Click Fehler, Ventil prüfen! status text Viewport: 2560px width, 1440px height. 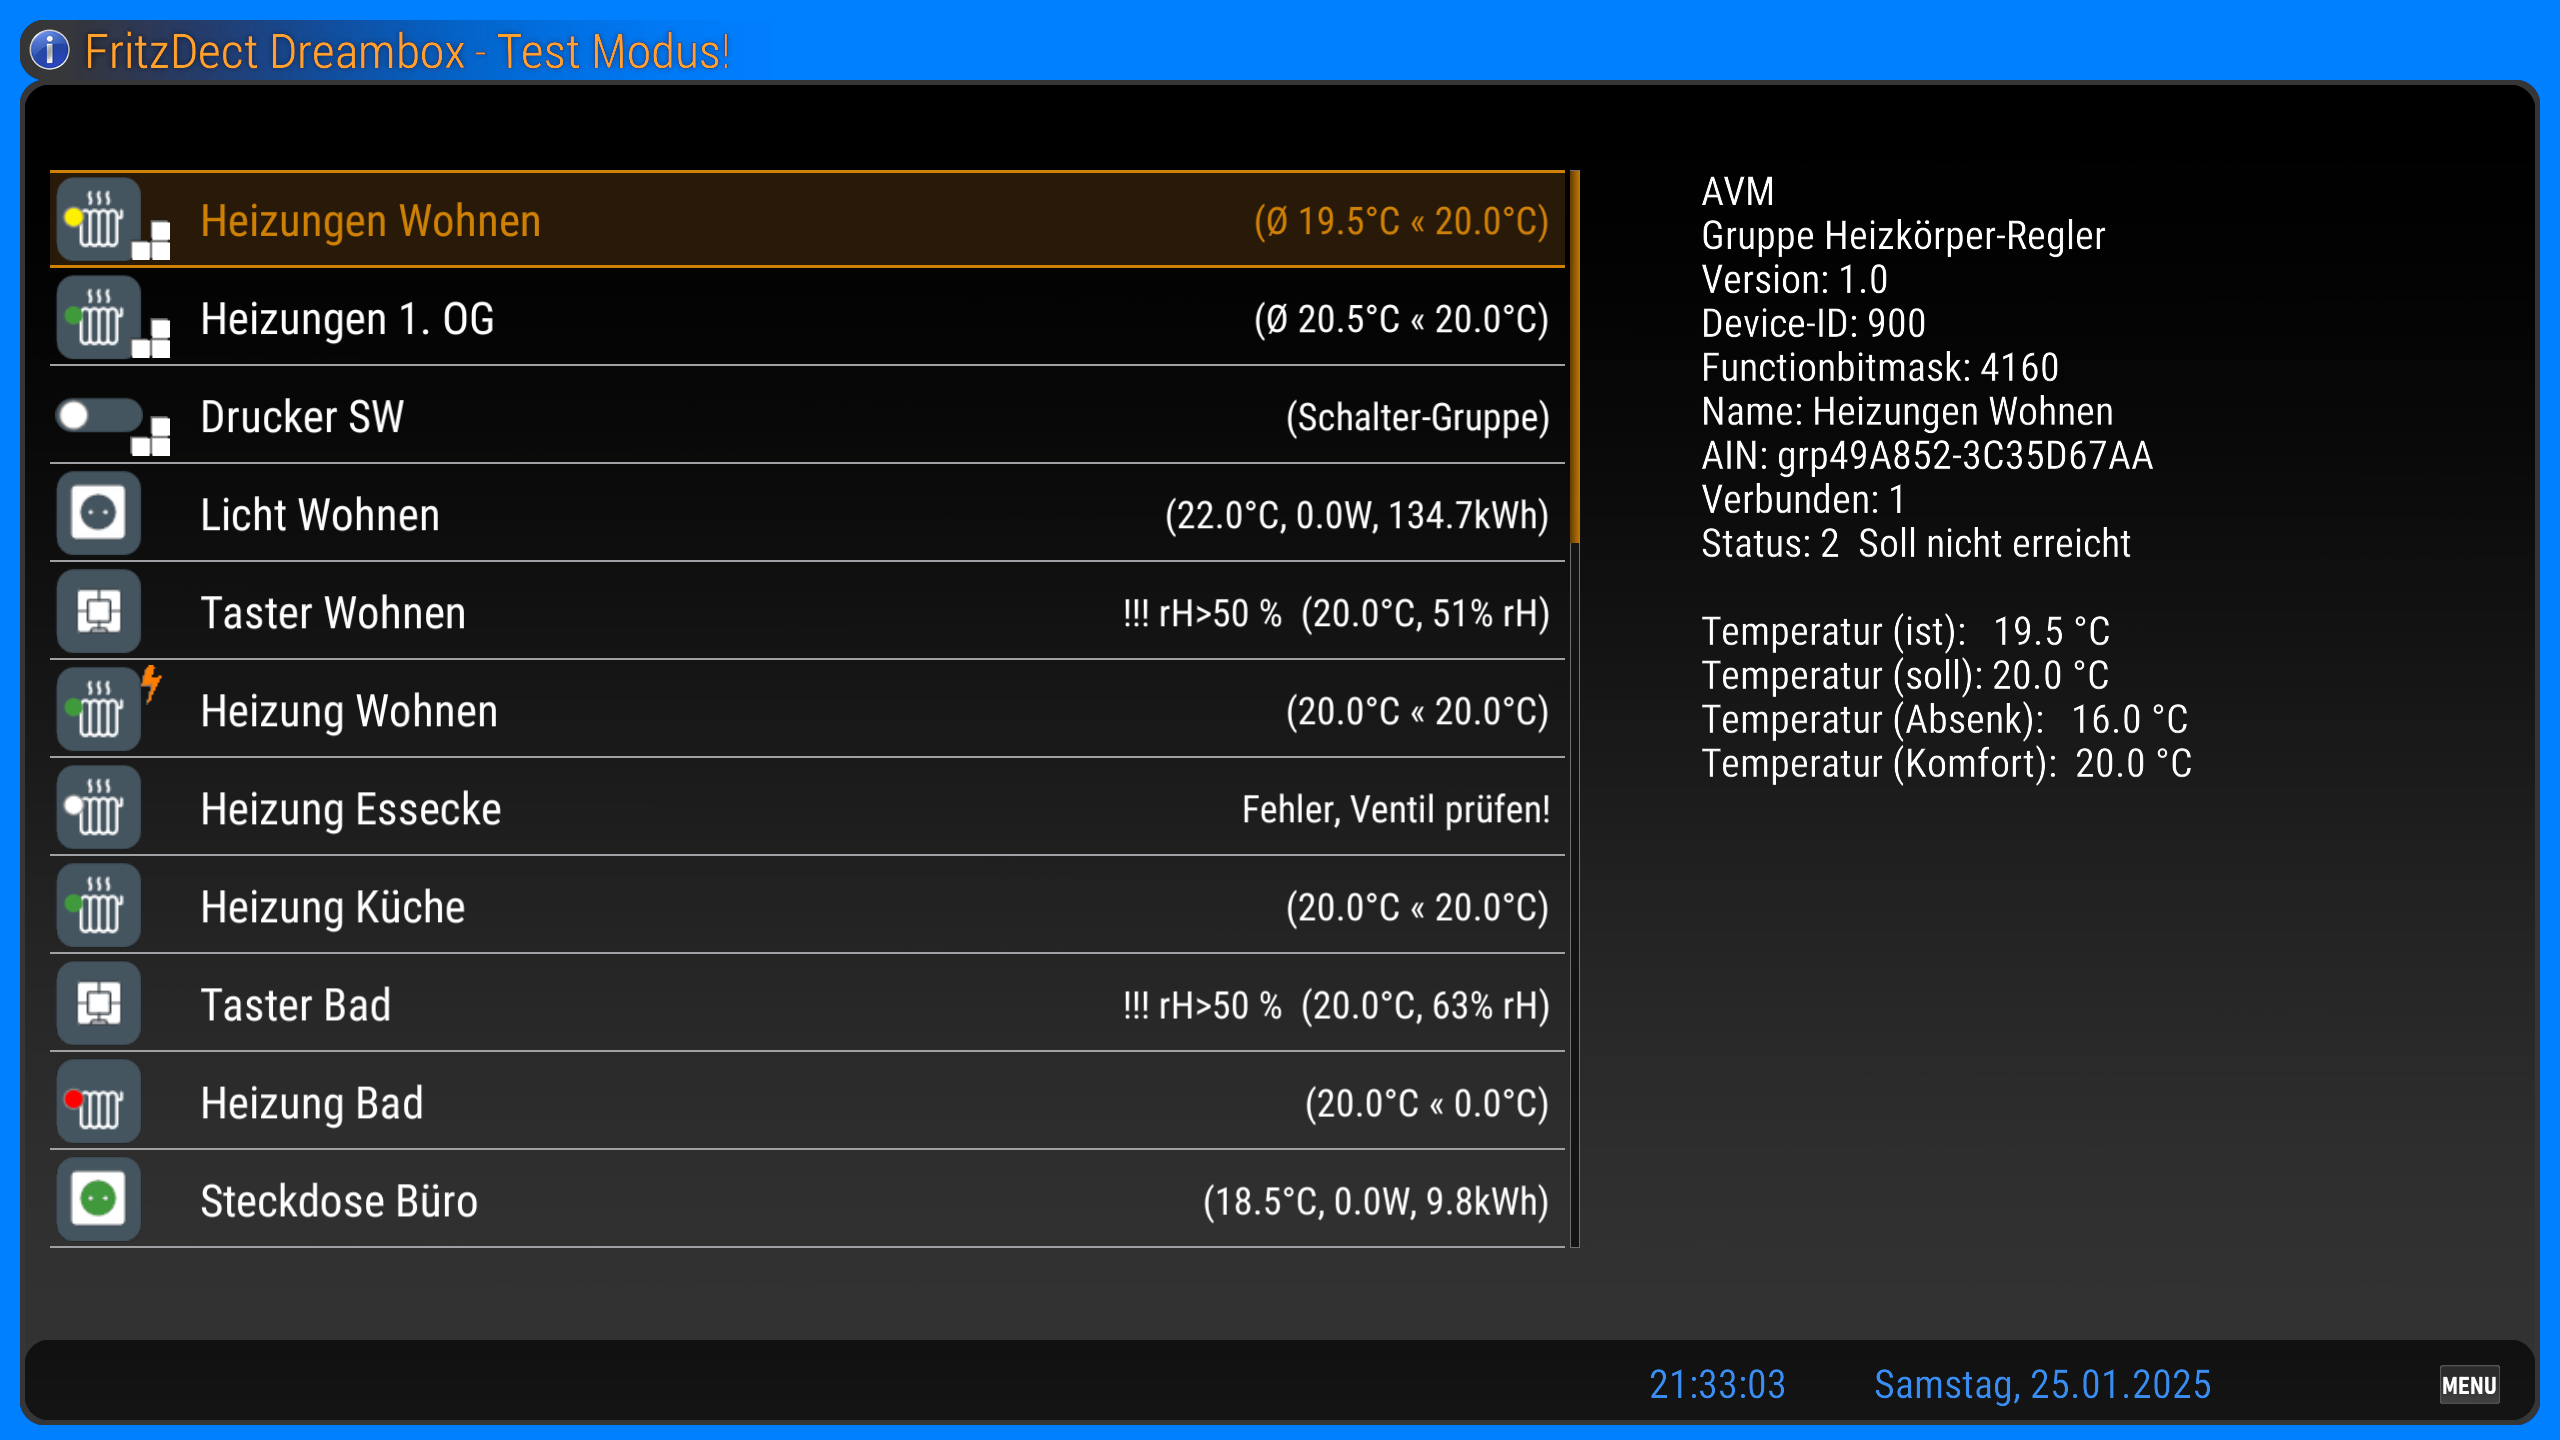pyautogui.click(x=1395, y=809)
